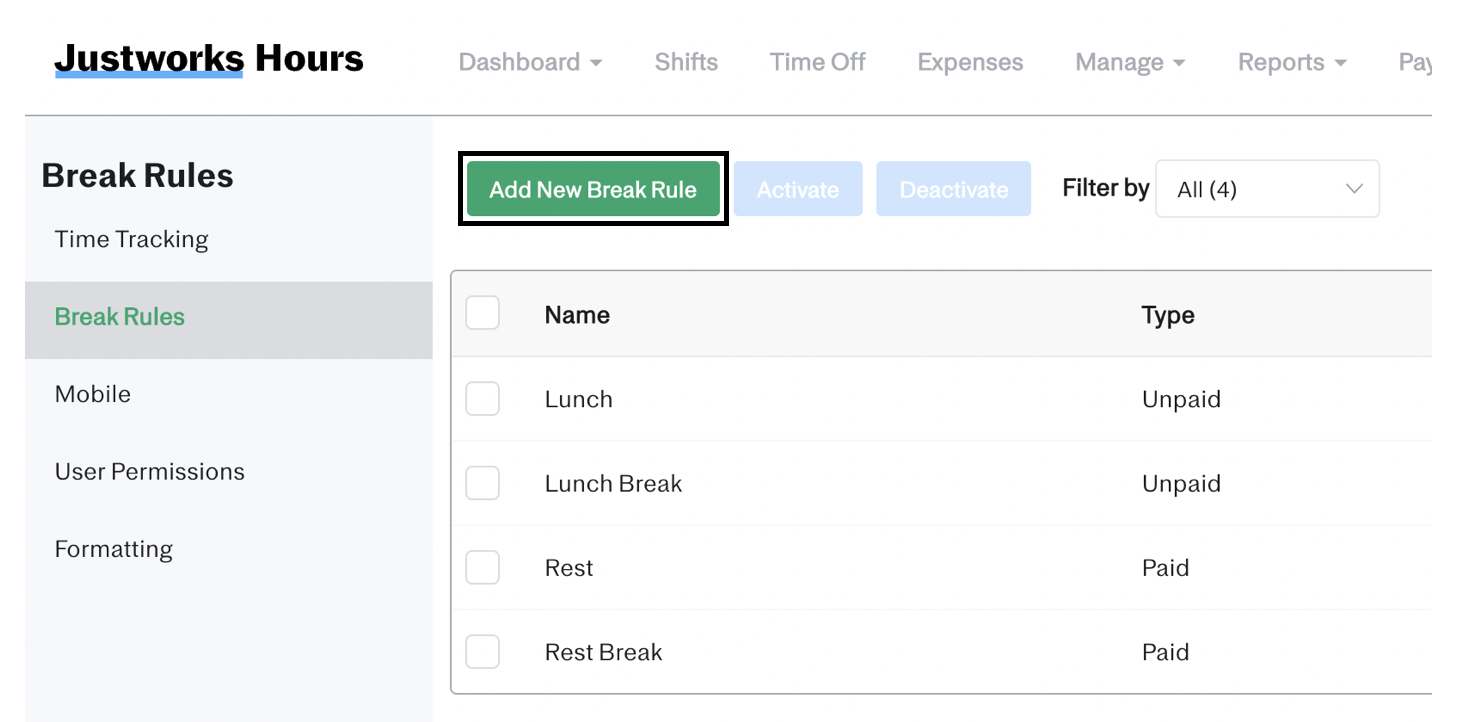The image size is (1468, 722).
Task: Expand the Reports navigation dropdown
Action: (1290, 62)
